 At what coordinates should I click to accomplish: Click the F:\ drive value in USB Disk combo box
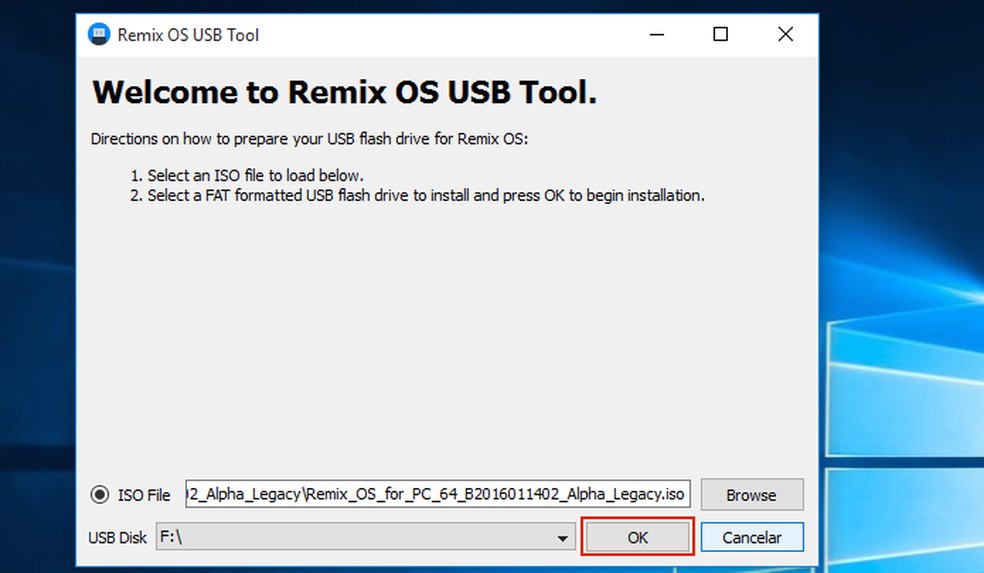171,537
